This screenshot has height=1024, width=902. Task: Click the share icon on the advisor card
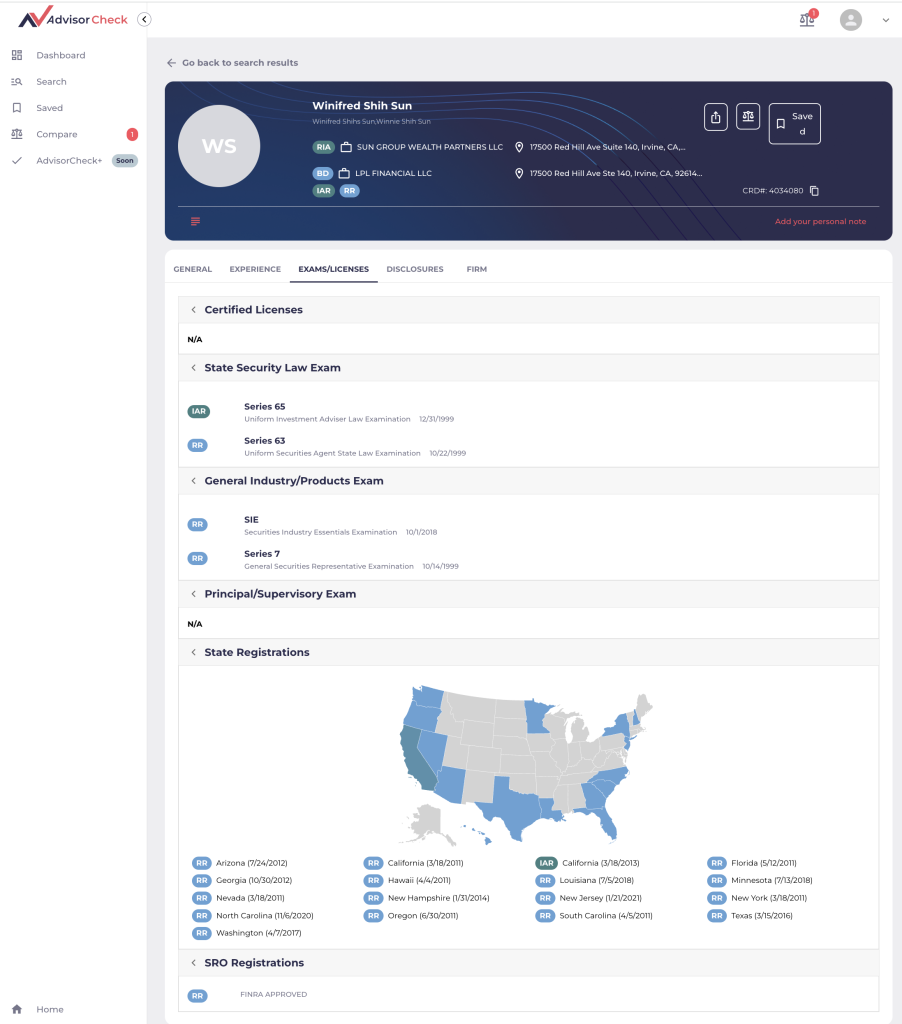pos(715,117)
